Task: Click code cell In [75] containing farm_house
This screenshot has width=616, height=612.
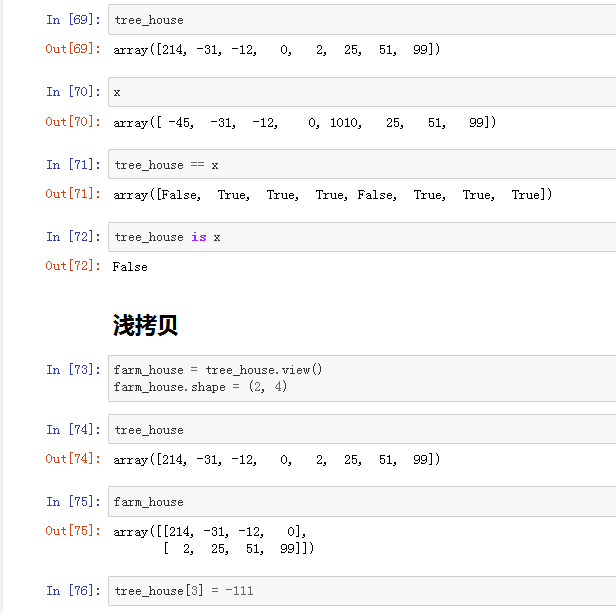Action: [x=362, y=502]
